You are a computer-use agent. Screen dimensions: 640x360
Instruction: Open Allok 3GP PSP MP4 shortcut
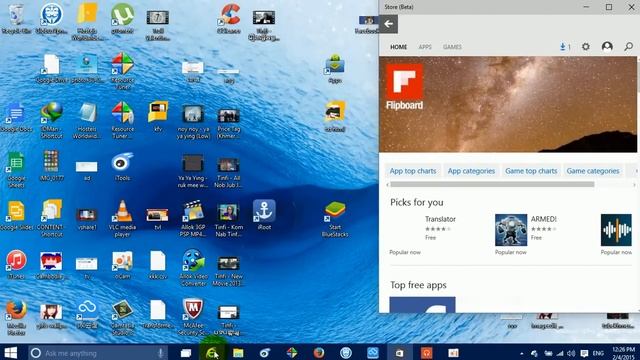coord(193,218)
